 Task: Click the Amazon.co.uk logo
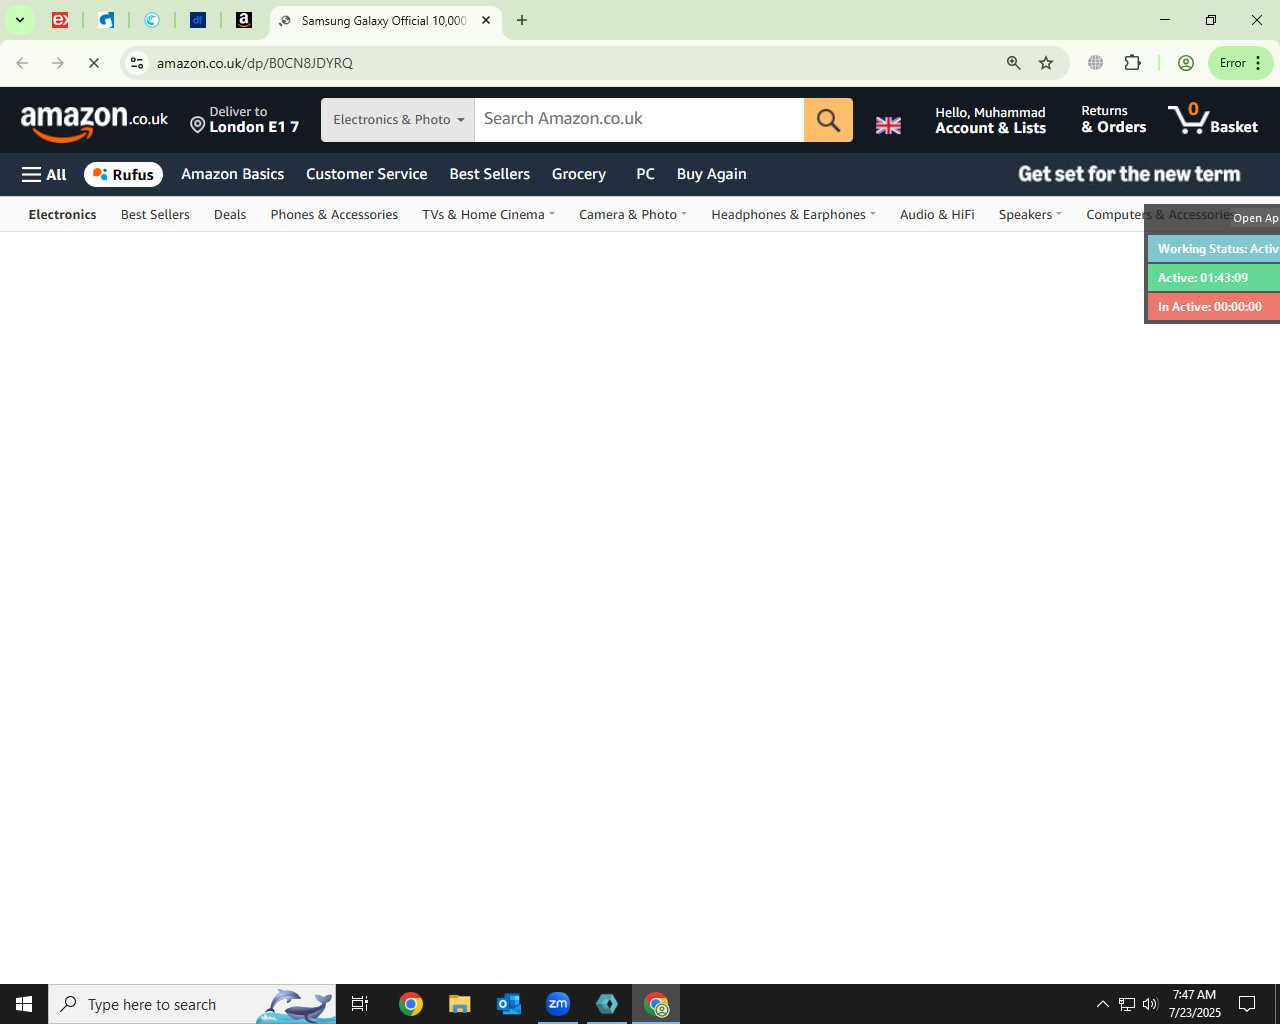tap(94, 122)
